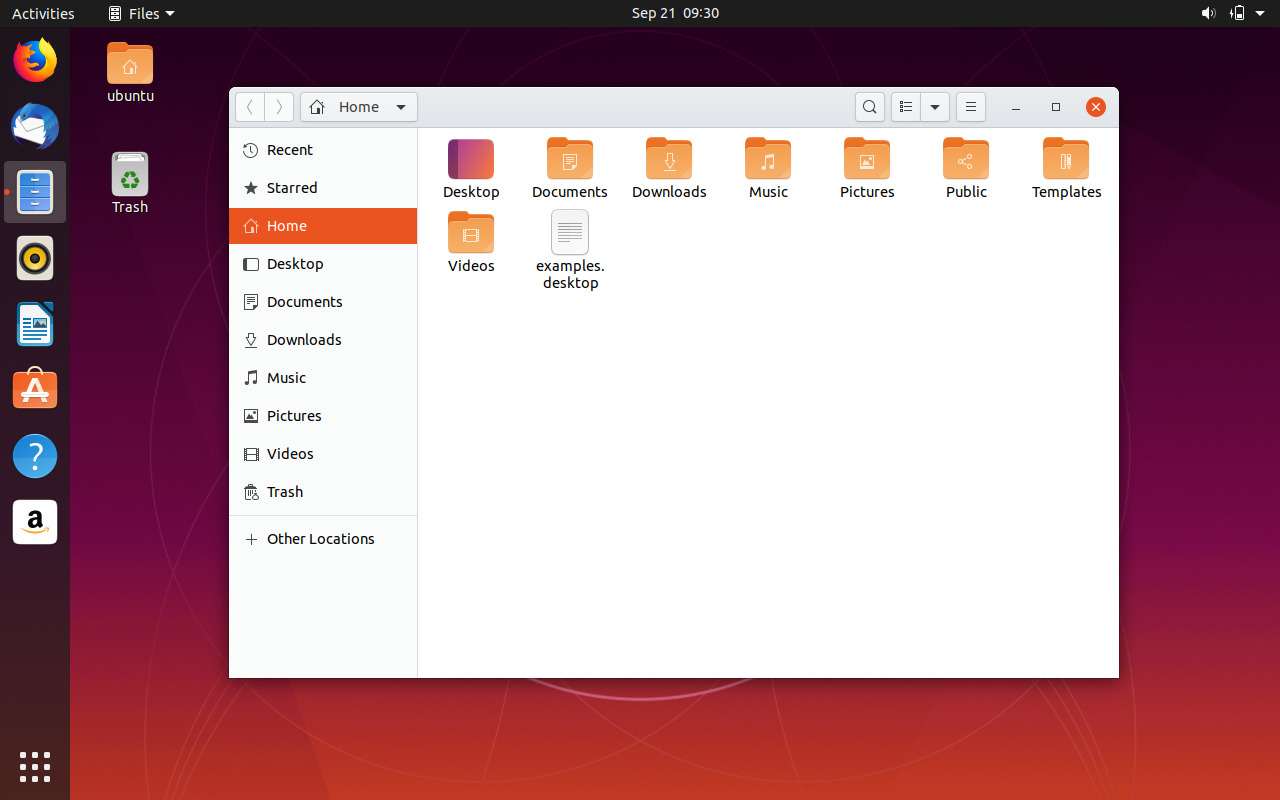Open the Activities overview
1280x800 pixels.
(x=43, y=13)
